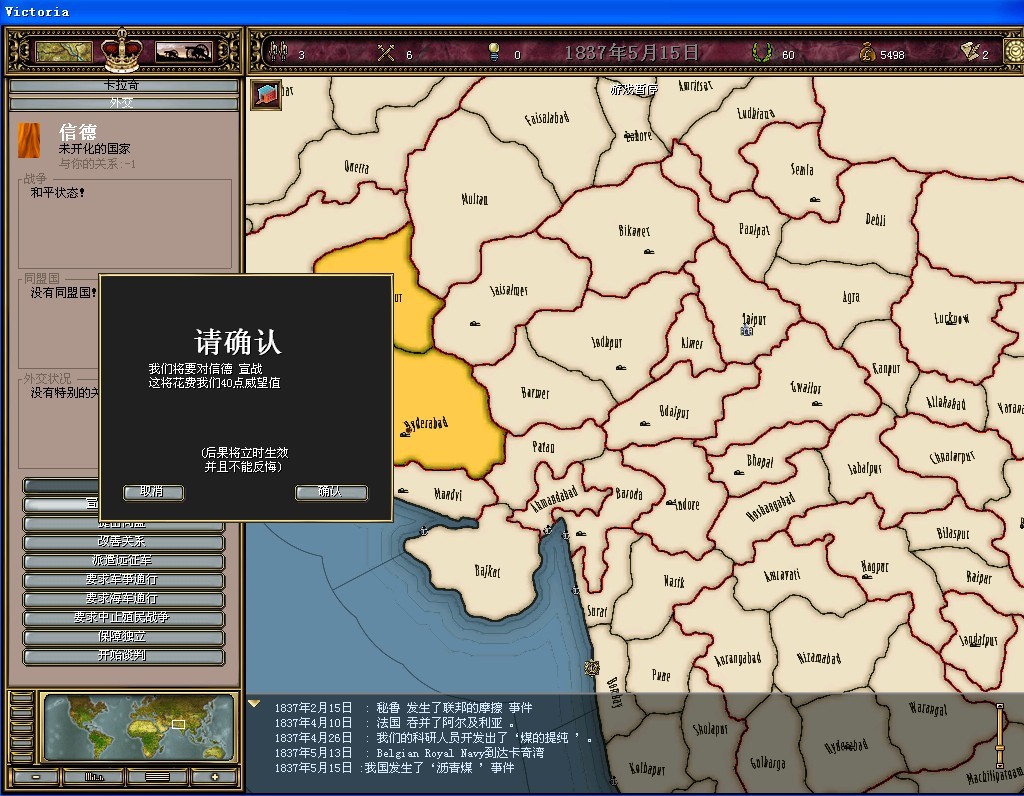Screen dimensions: 1024x796
Task: Click the world minimap thumbnail
Action: click(138, 727)
